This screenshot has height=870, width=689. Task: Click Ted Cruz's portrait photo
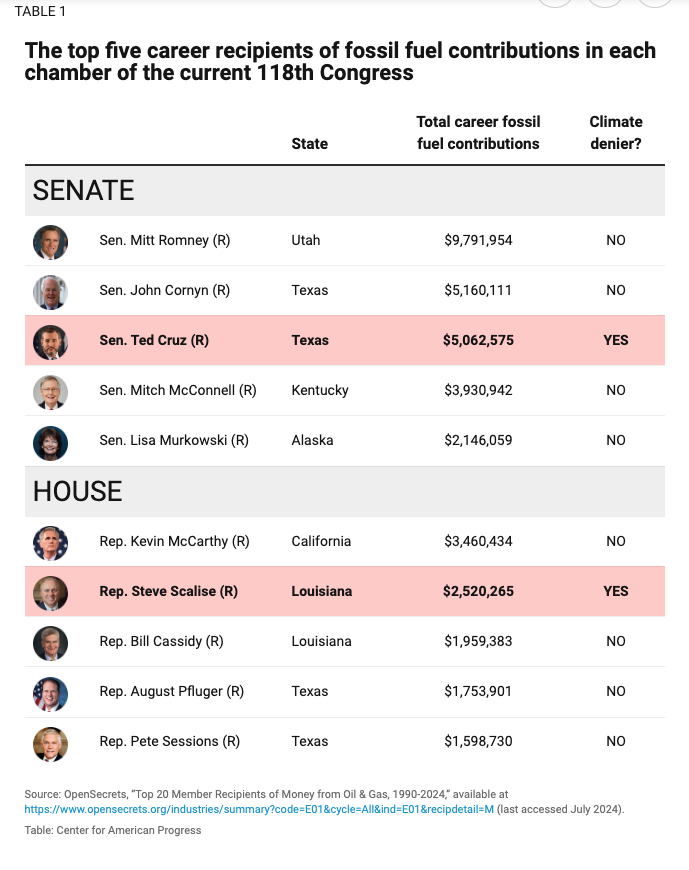pos(50,341)
